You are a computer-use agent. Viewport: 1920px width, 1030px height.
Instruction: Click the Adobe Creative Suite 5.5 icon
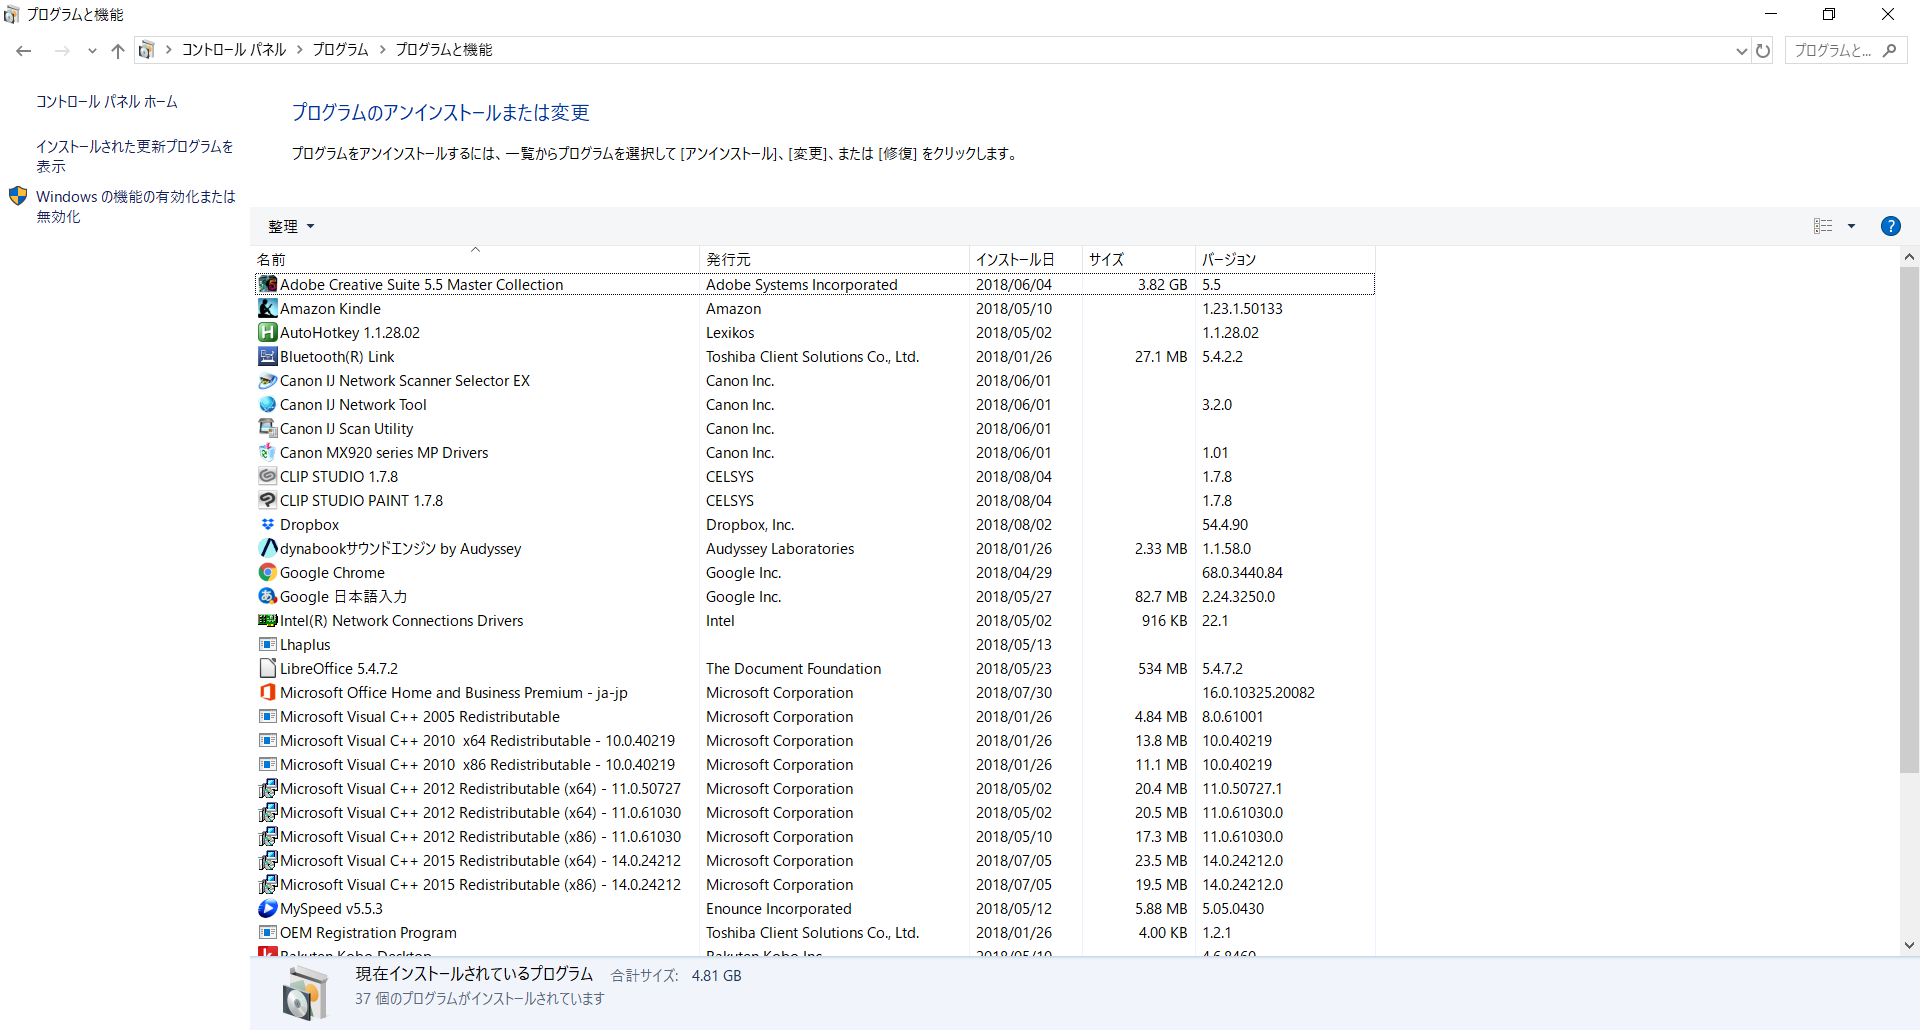[267, 285]
